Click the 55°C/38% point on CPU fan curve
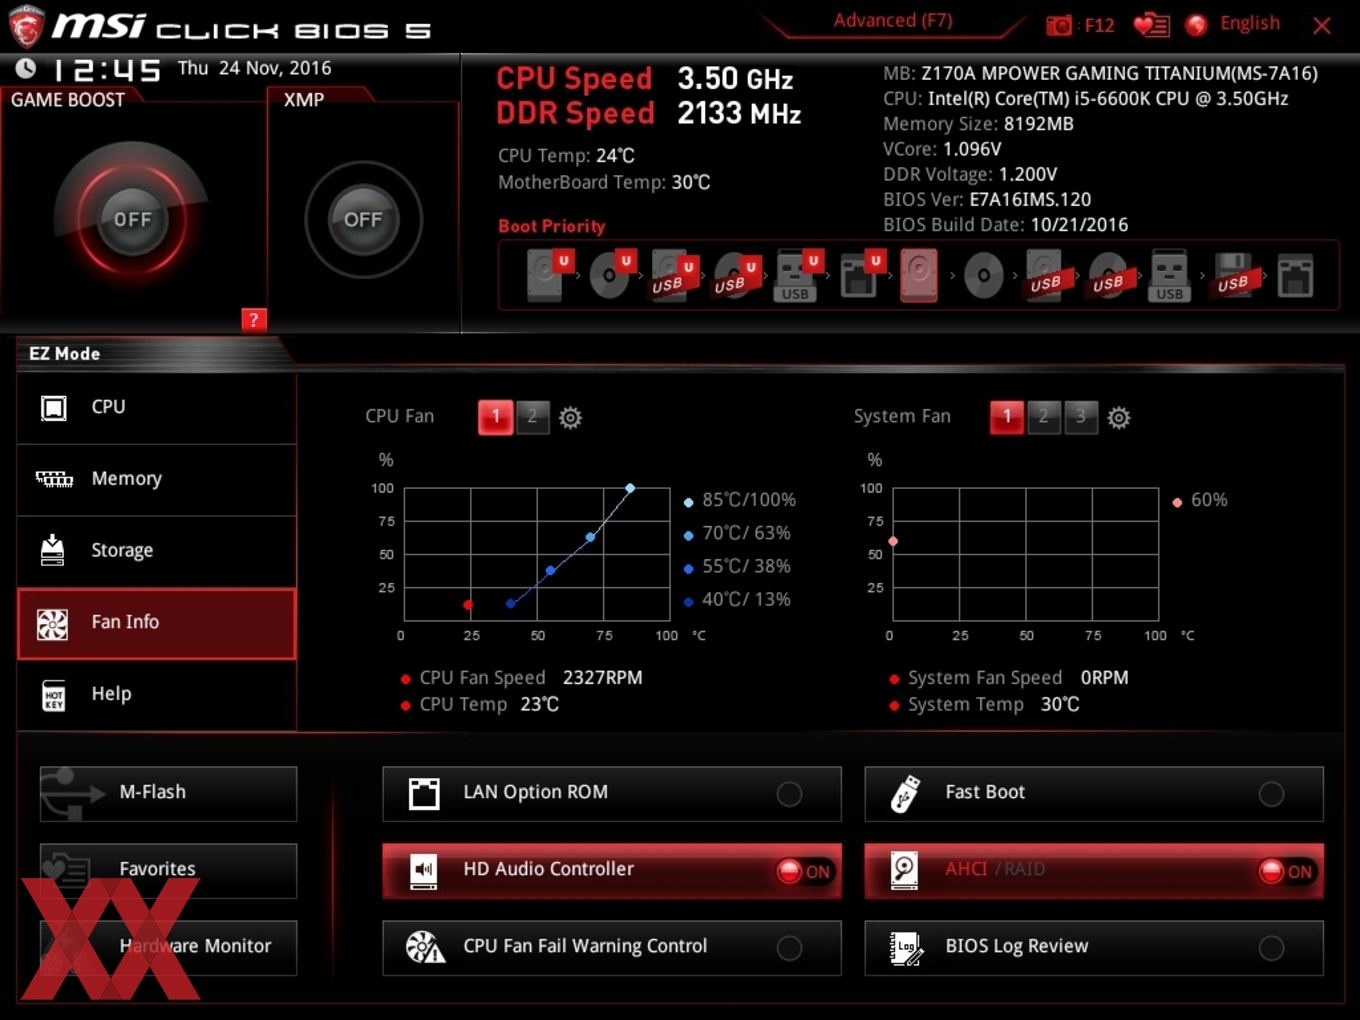 point(550,570)
